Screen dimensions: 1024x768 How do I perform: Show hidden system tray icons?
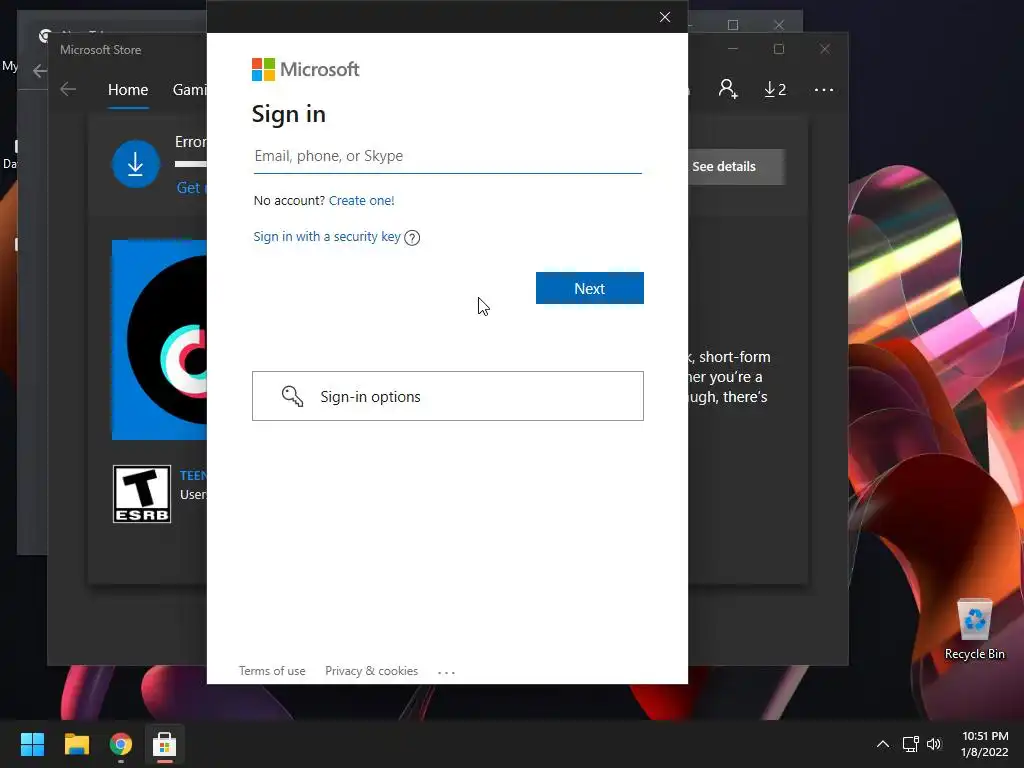[882, 744]
